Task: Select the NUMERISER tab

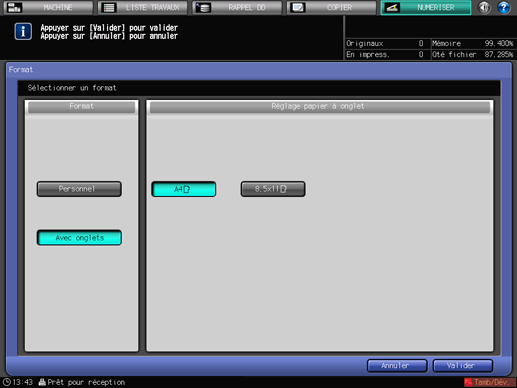Action: click(x=426, y=7)
